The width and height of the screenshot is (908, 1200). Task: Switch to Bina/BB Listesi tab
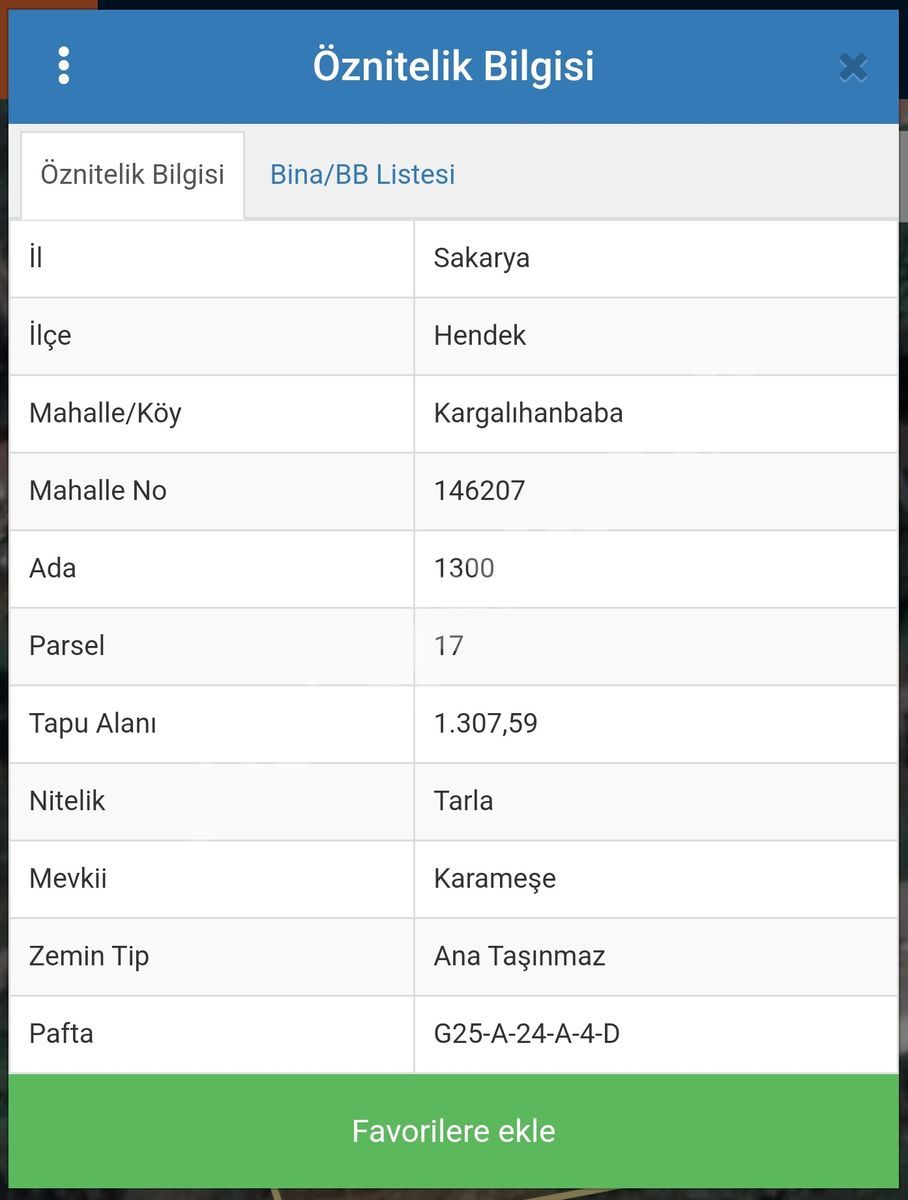tap(362, 174)
